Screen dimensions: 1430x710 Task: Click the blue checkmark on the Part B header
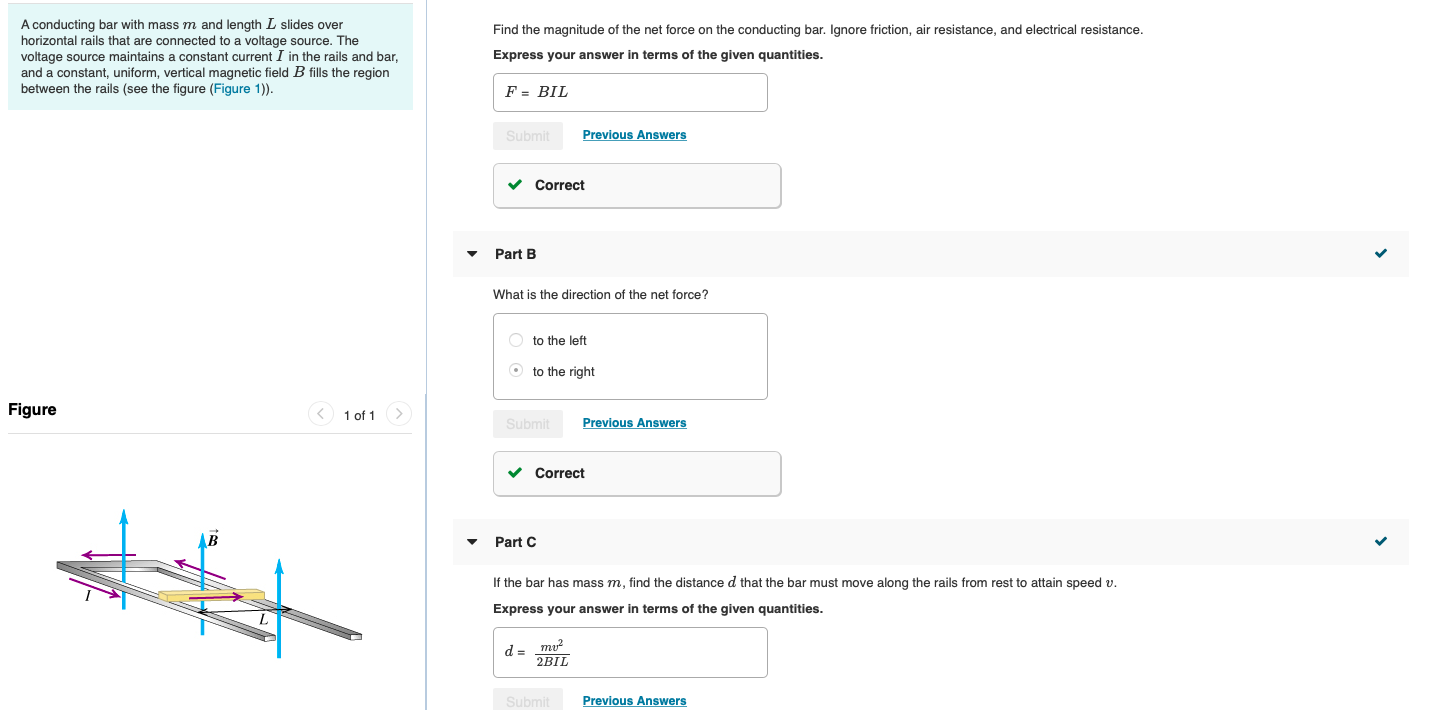tap(1381, 253)
